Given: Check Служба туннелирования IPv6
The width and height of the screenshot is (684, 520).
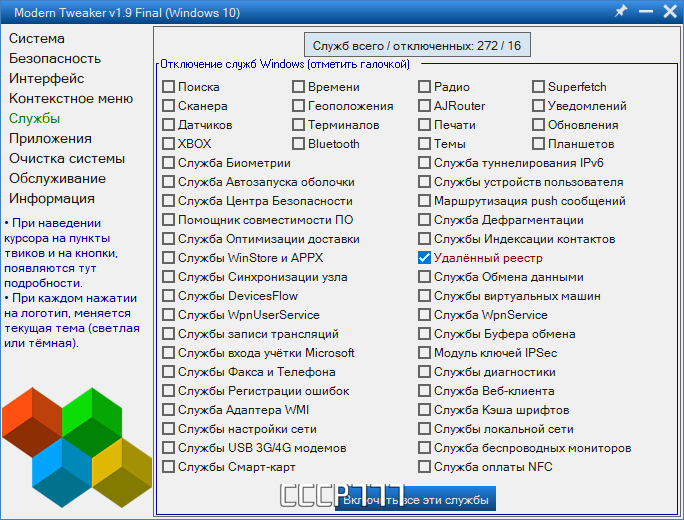Looking at the screenshot, I should pyautogui.click(x=424, y=163).
